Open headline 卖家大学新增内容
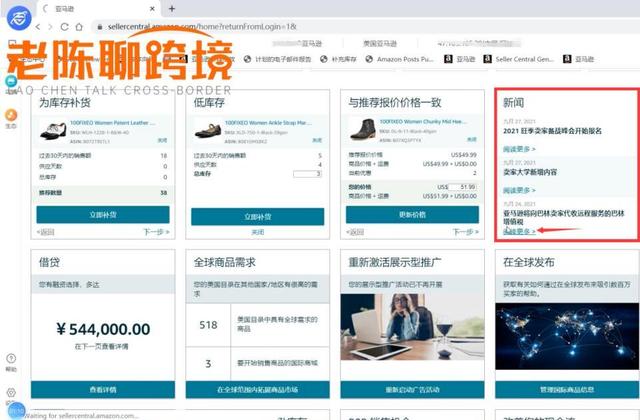 (x=530, y=172)
